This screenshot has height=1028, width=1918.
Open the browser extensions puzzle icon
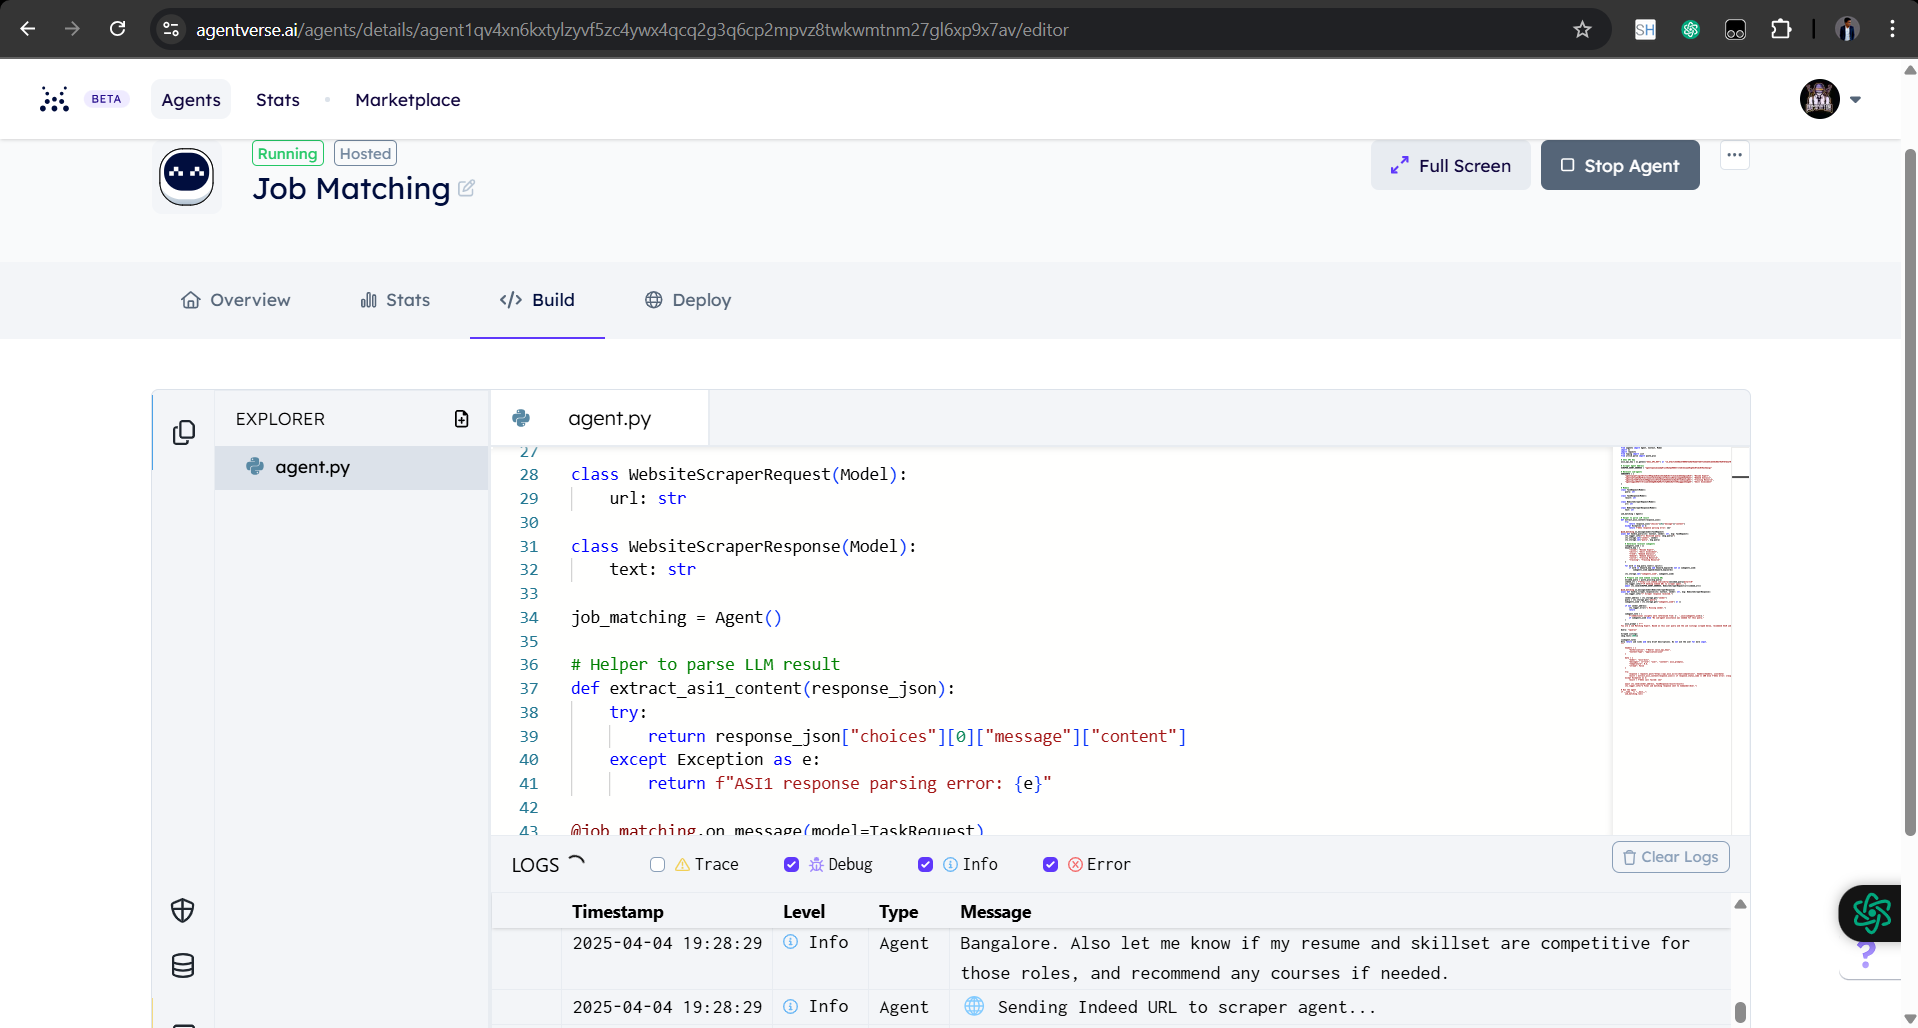1781,29
